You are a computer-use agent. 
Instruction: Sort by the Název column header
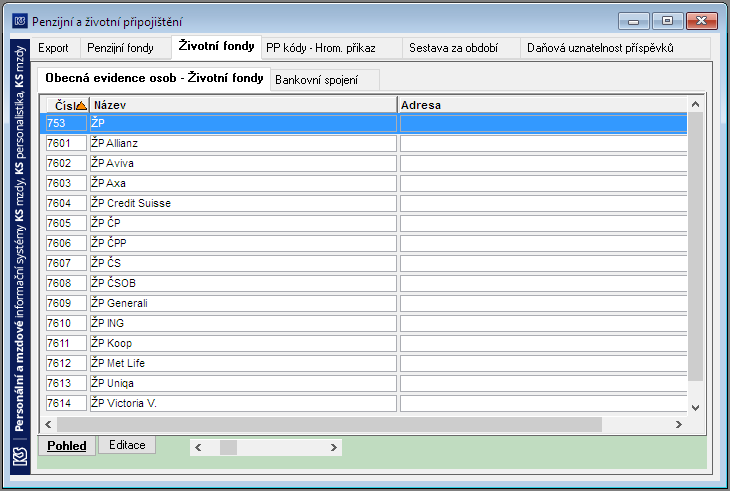(243, 105)
